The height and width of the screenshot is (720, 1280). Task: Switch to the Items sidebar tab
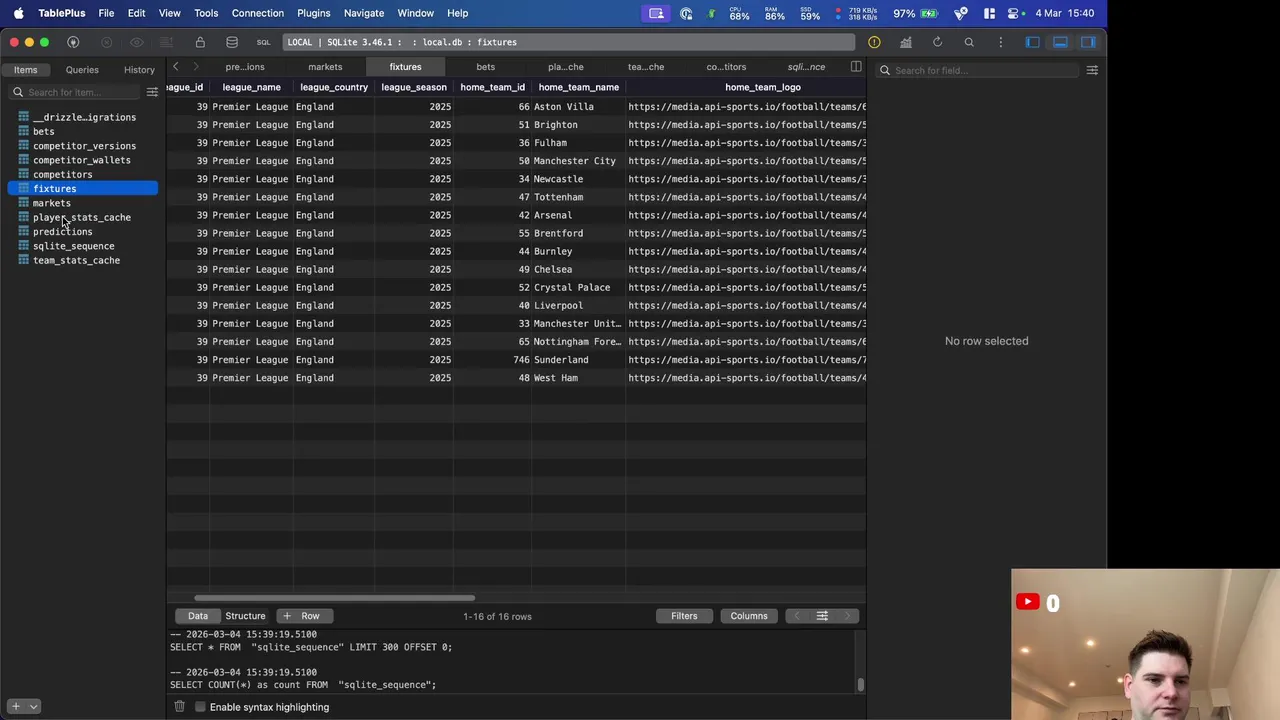click(26, 70)
